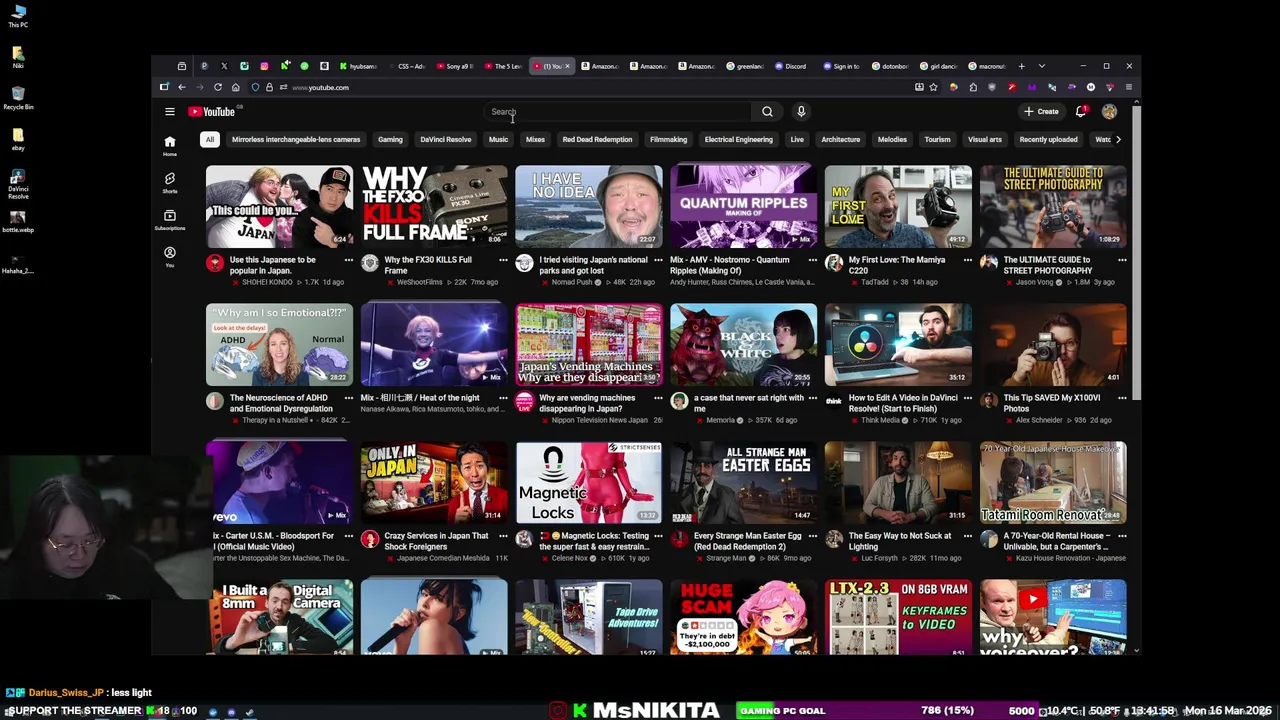This screenshot has width=1280, height=720.
Task: Filter by Red Dead Redemption chip
Action: click(597, 140)
